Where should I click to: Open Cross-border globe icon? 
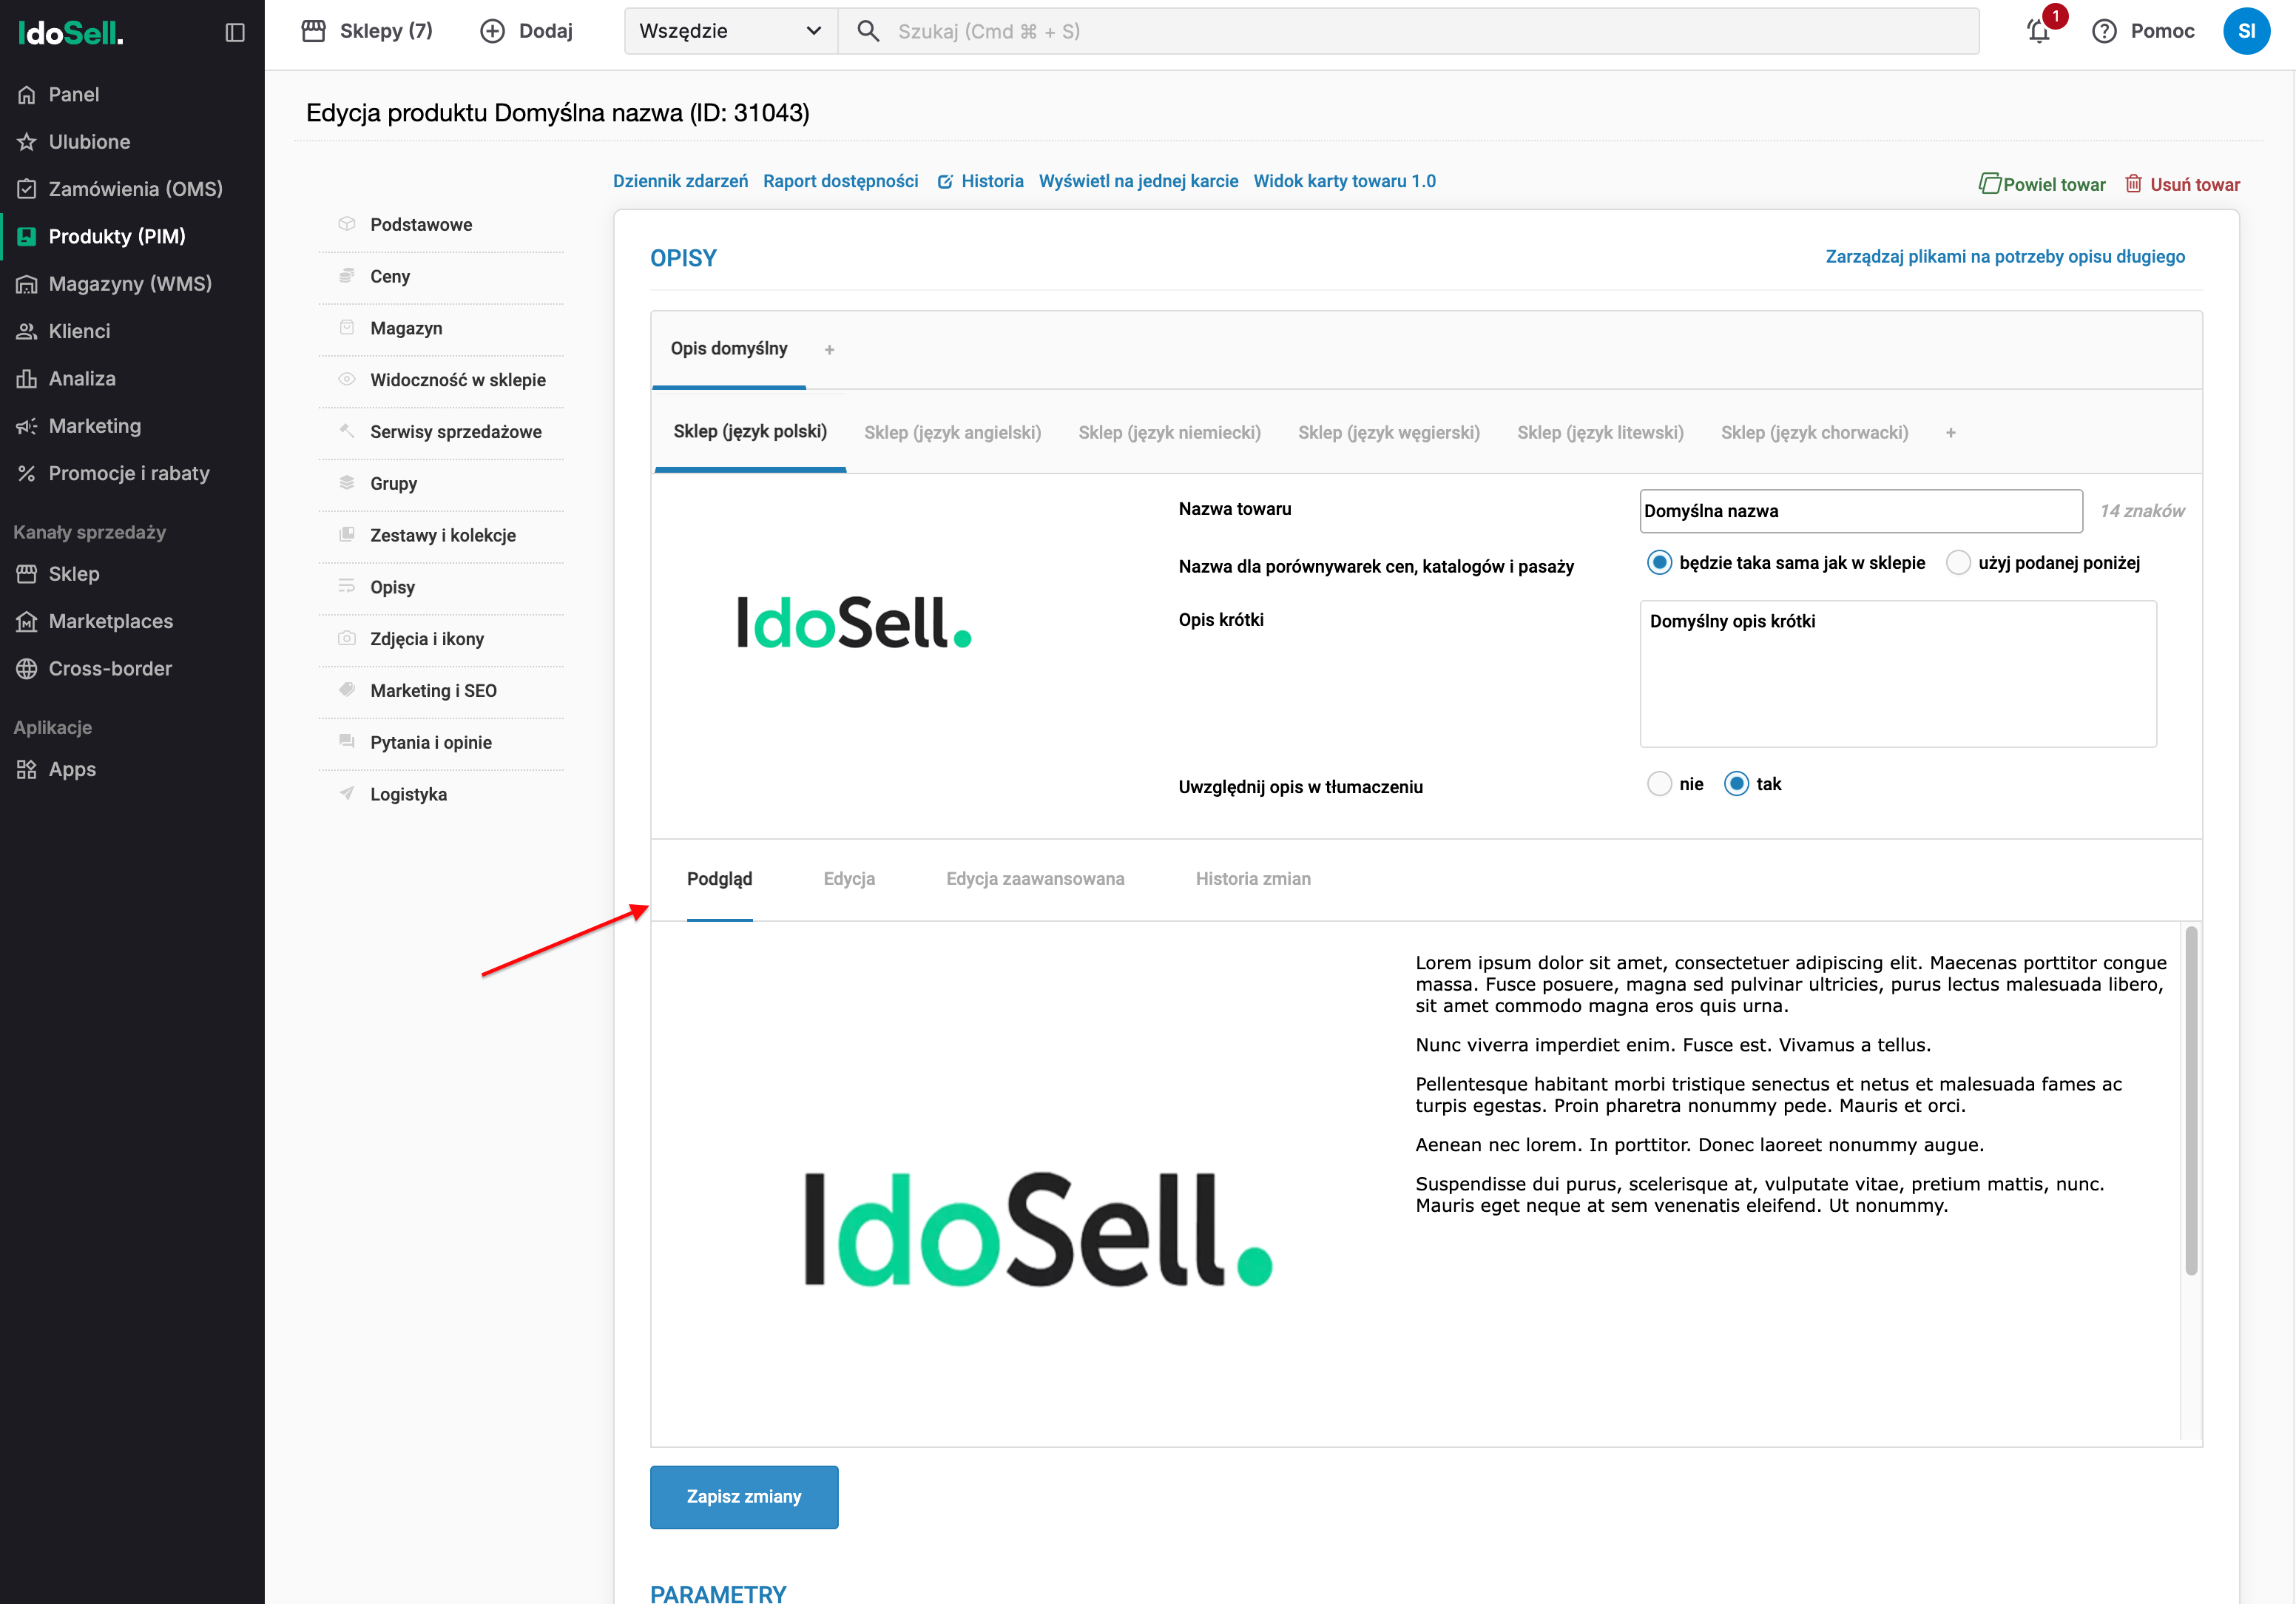(27, 668)
